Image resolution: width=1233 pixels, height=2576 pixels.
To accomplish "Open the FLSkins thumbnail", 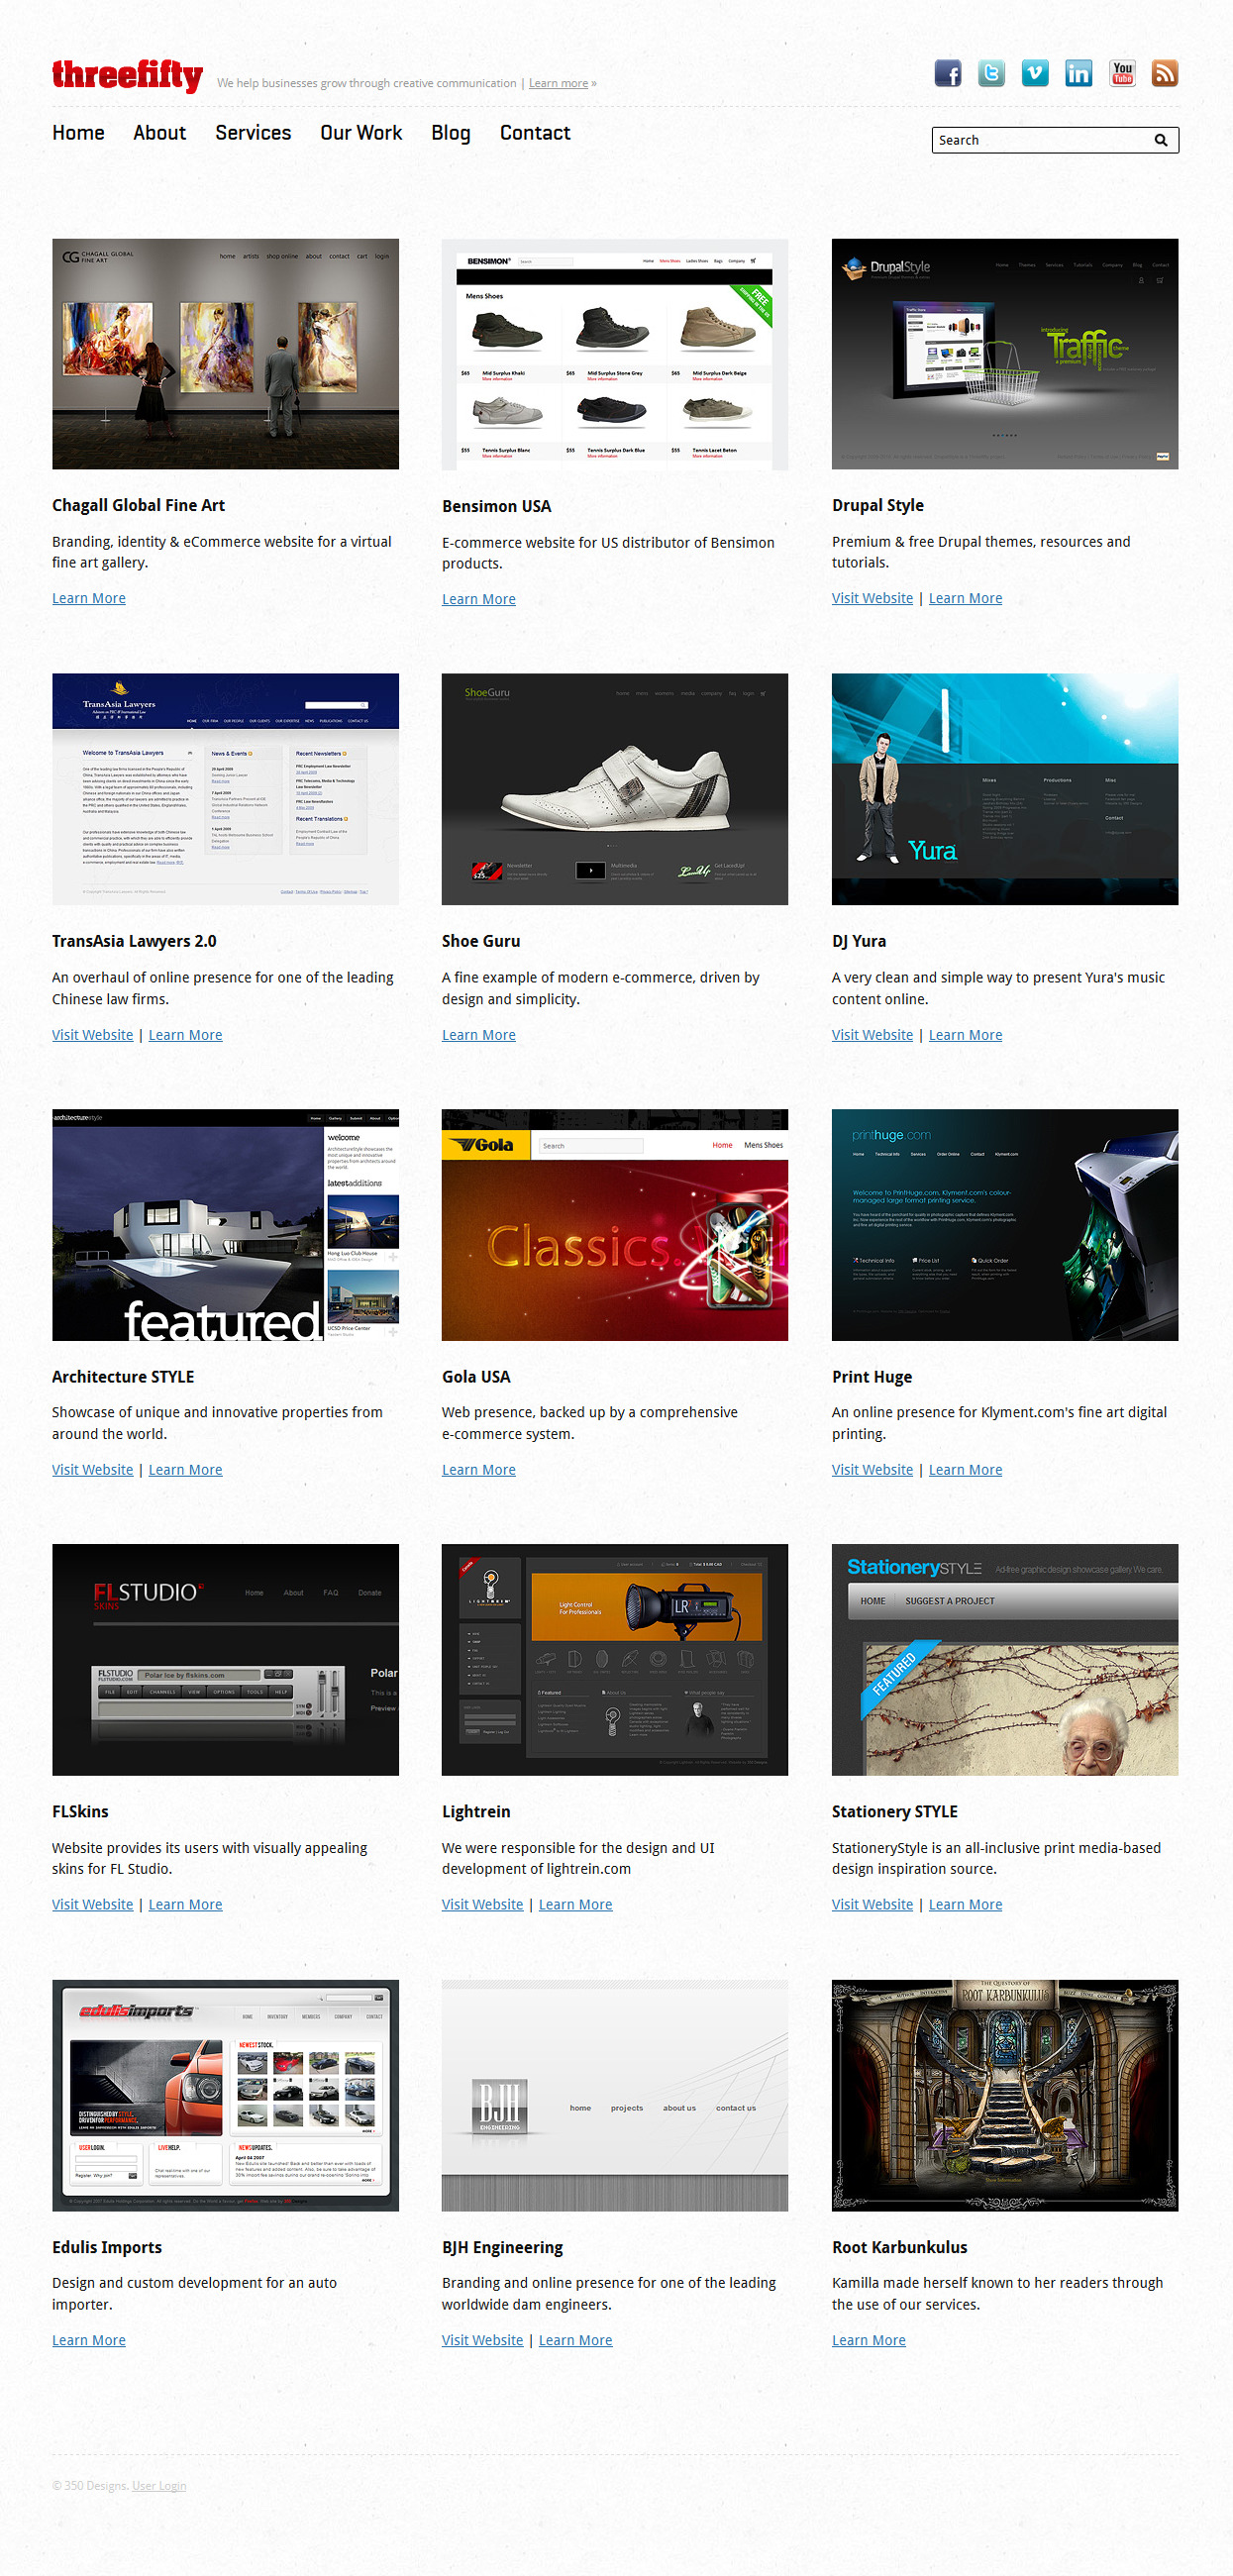I will 225,1660.
